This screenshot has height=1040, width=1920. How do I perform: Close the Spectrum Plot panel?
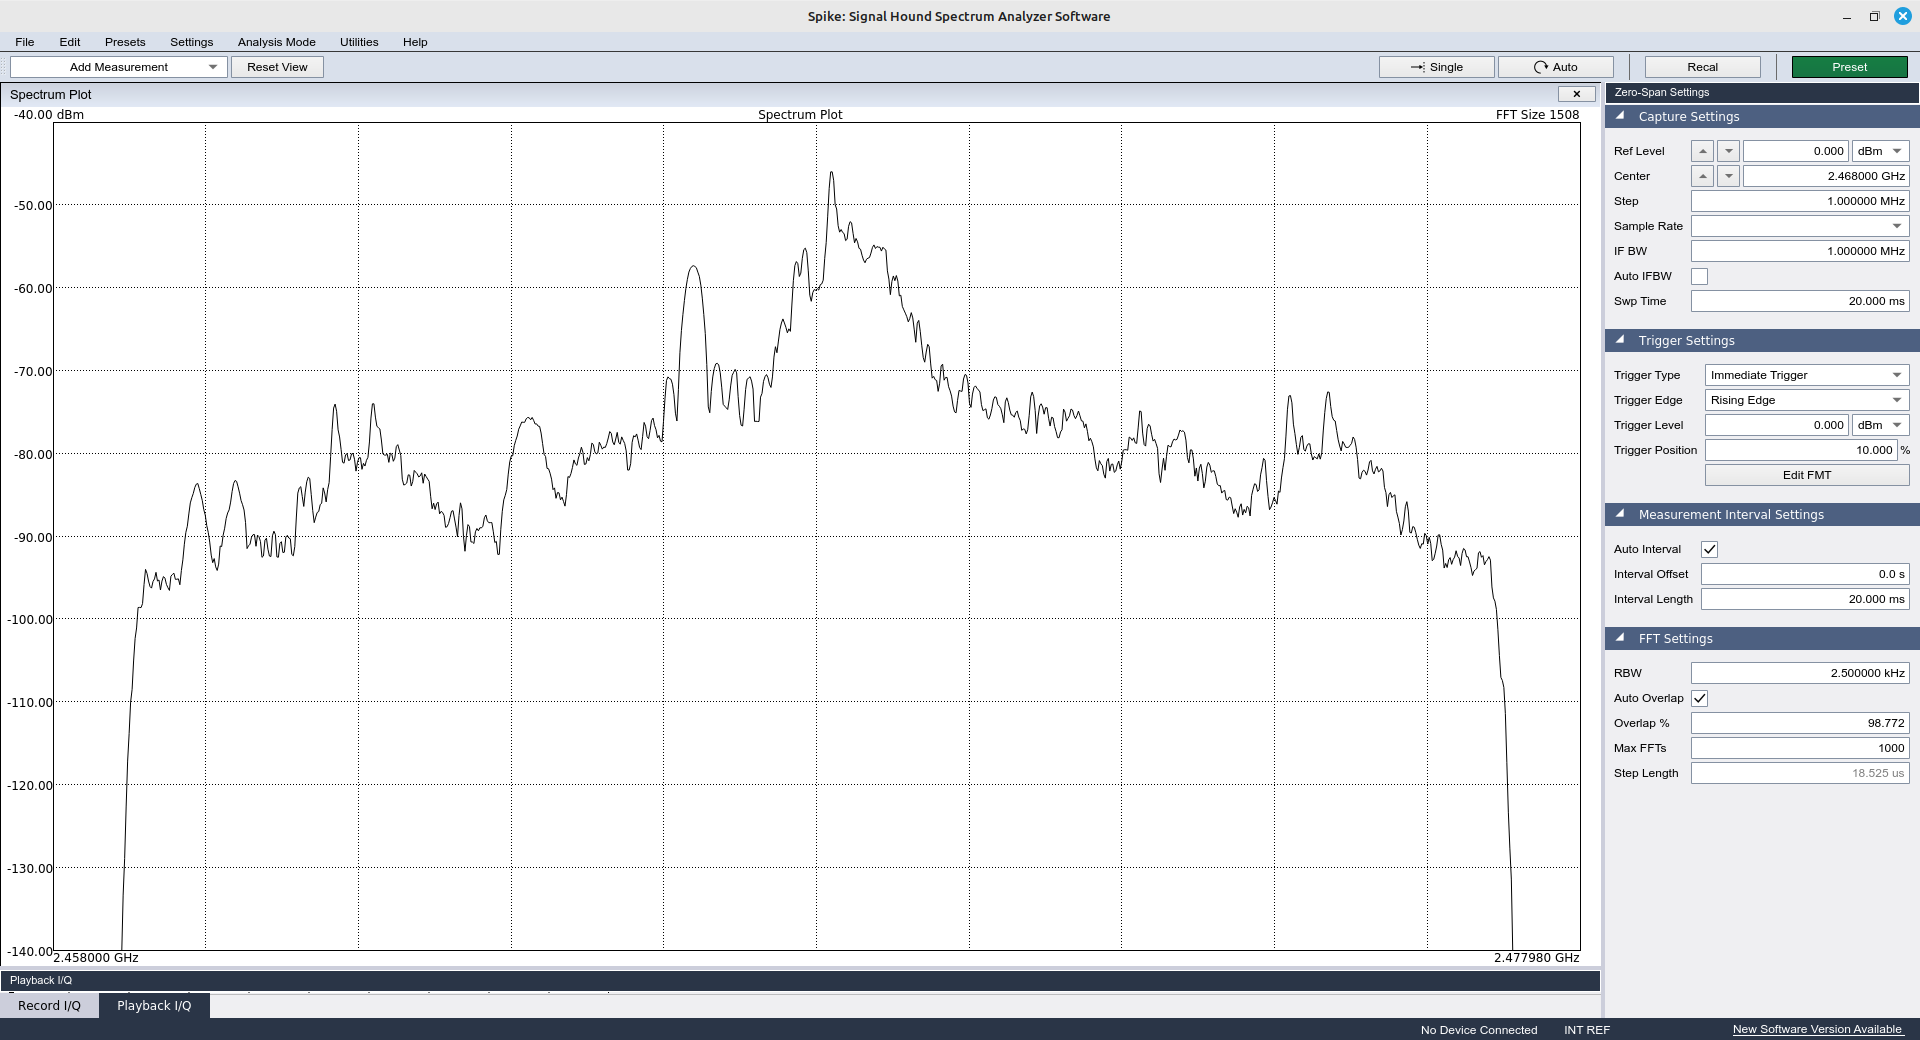(1577, 94)
